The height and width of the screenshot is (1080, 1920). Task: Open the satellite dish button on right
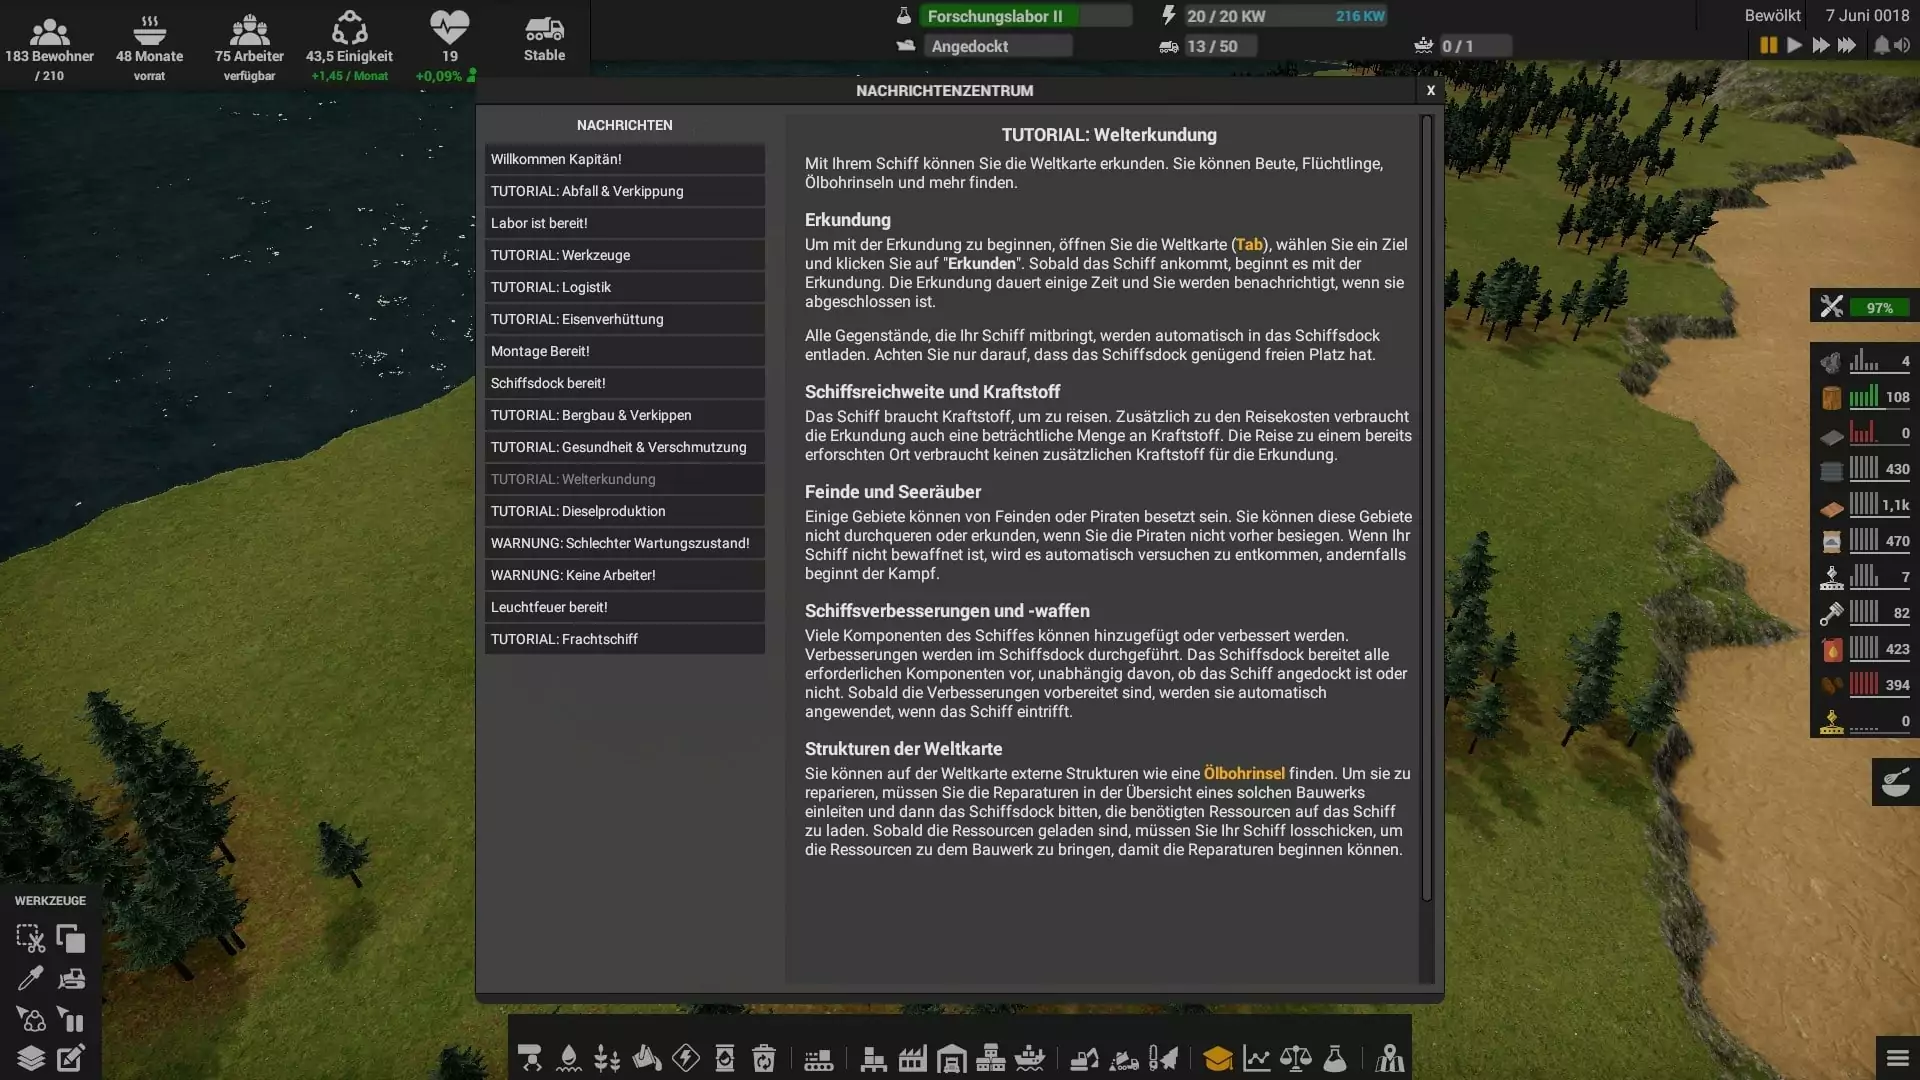1896,782
